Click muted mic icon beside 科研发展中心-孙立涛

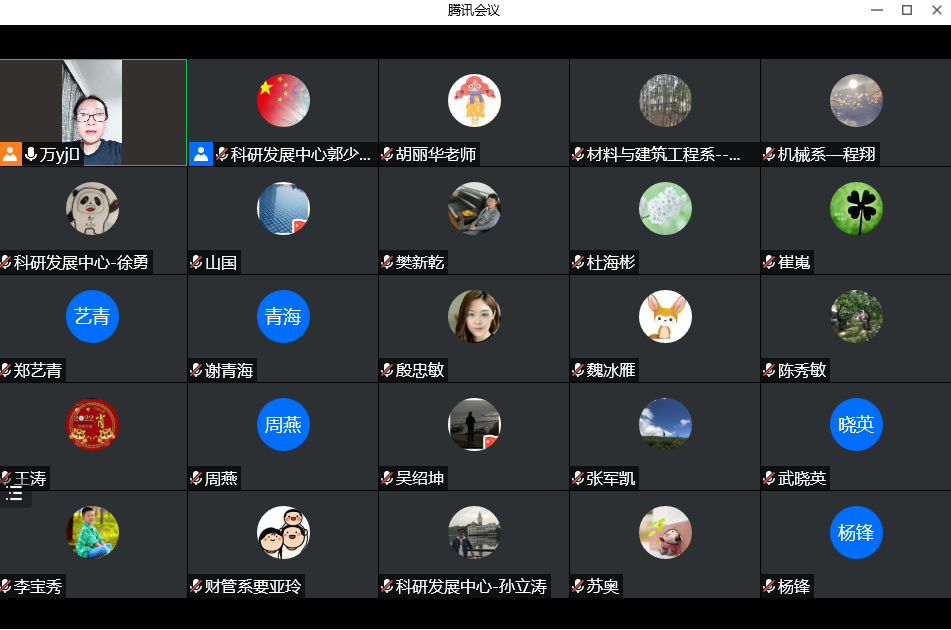click(387, 586)
